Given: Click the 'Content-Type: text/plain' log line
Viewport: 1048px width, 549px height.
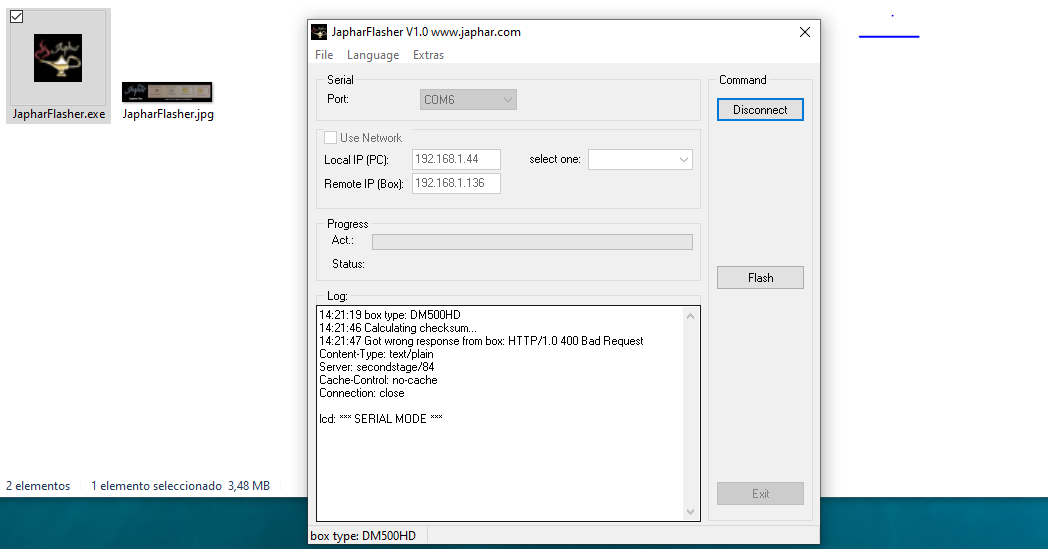Looking at the screenshot, I should (376, 354).
